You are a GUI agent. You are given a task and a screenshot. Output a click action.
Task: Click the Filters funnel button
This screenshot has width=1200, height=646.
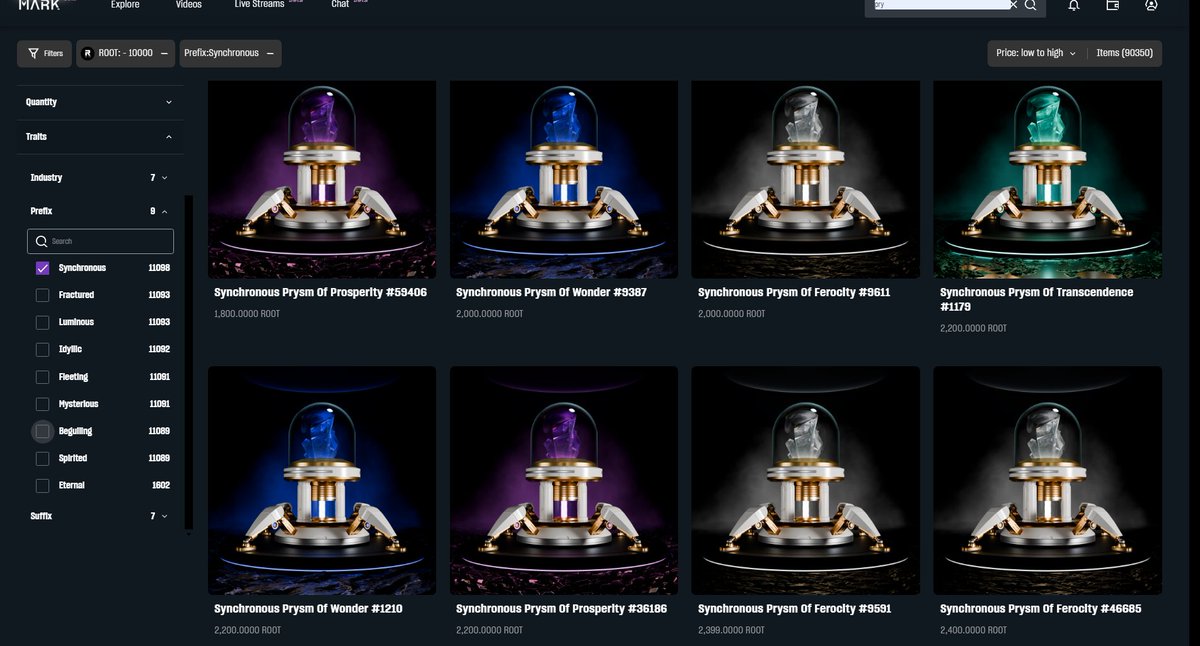(45, 53)
